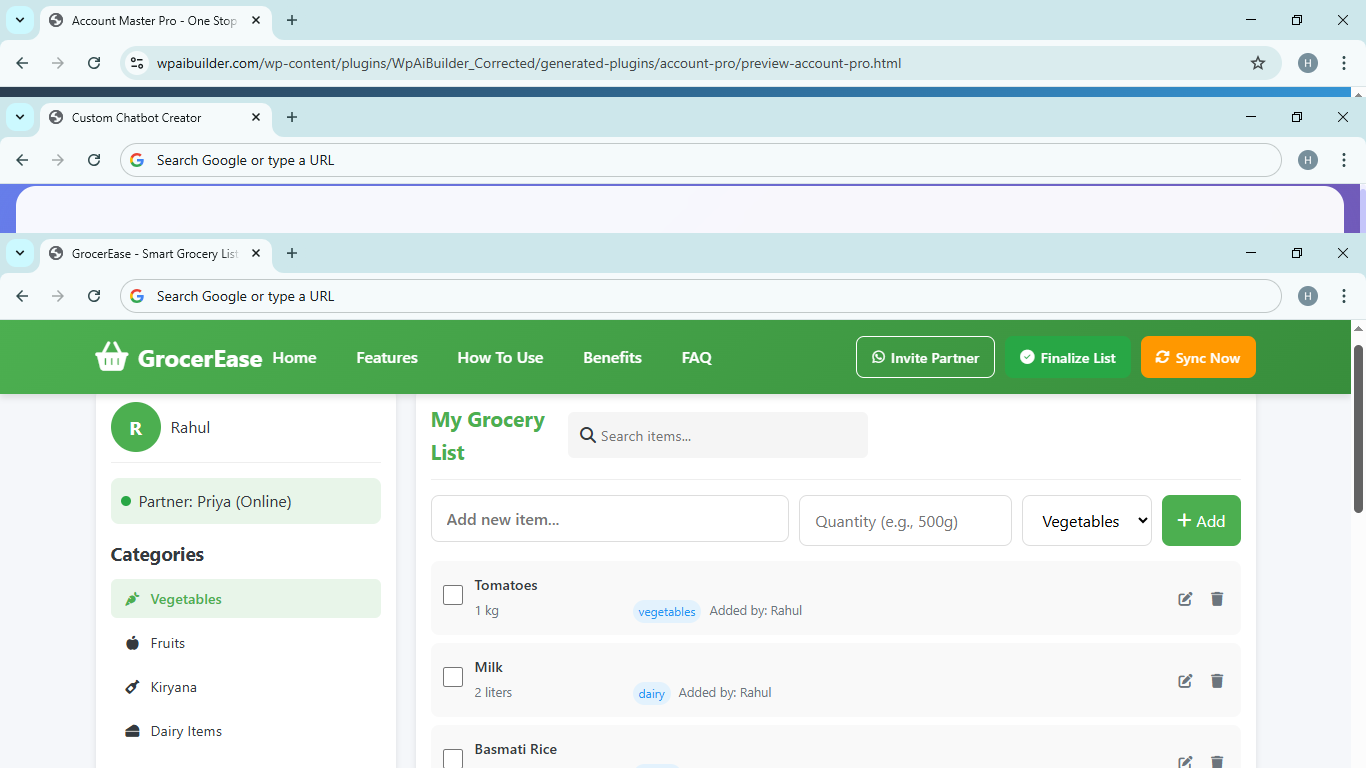Click the Sync Now button
1366x768 pixels.
tap(1198, 356)
